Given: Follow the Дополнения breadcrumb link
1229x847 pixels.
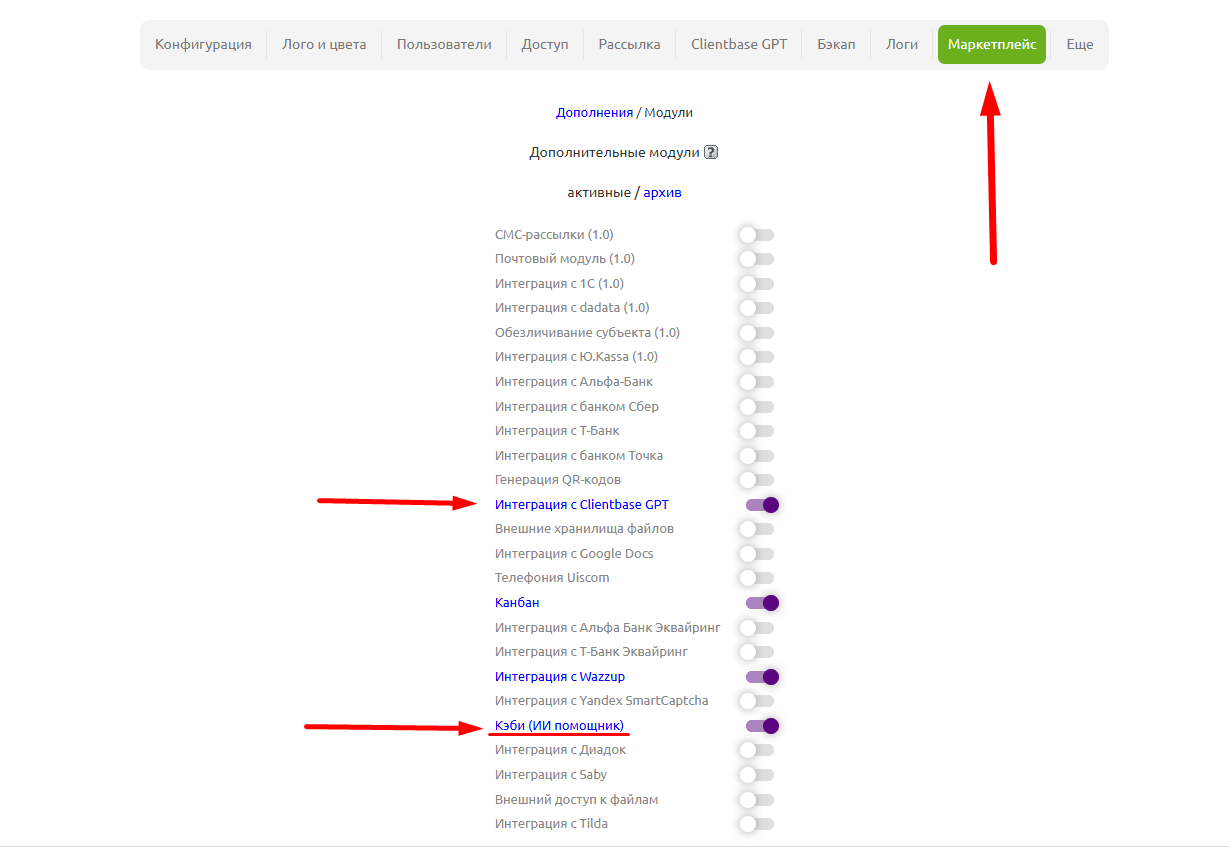Looking at the screenshot, I should pos(594,113).
